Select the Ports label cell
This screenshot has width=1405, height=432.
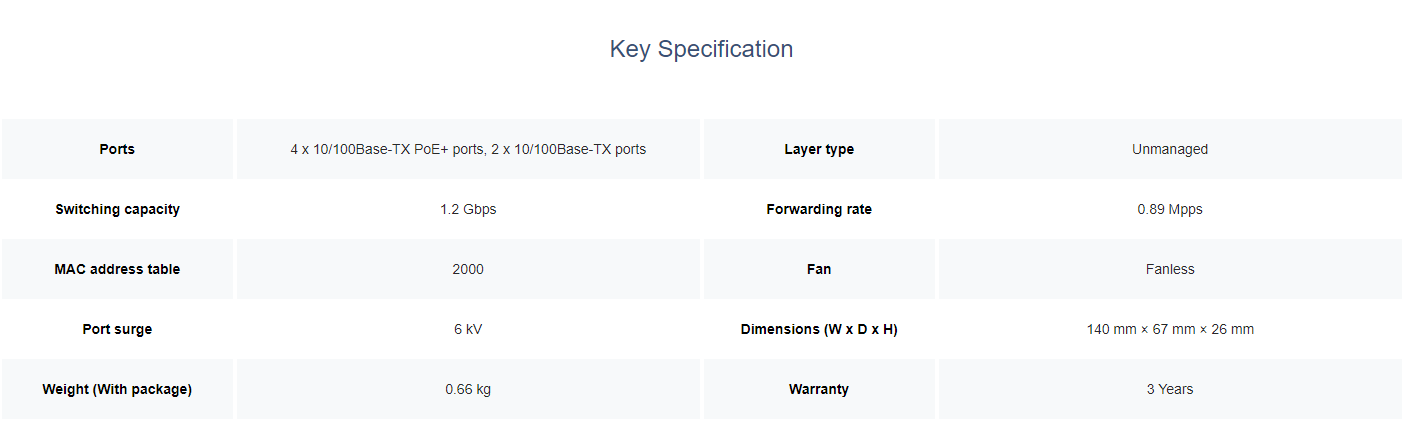coord(117,149)
